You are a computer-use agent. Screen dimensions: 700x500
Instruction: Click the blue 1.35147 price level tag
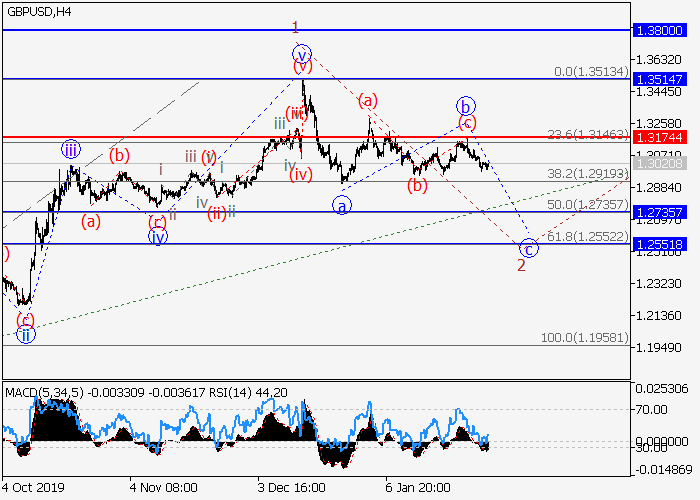(x=660, y=77)
